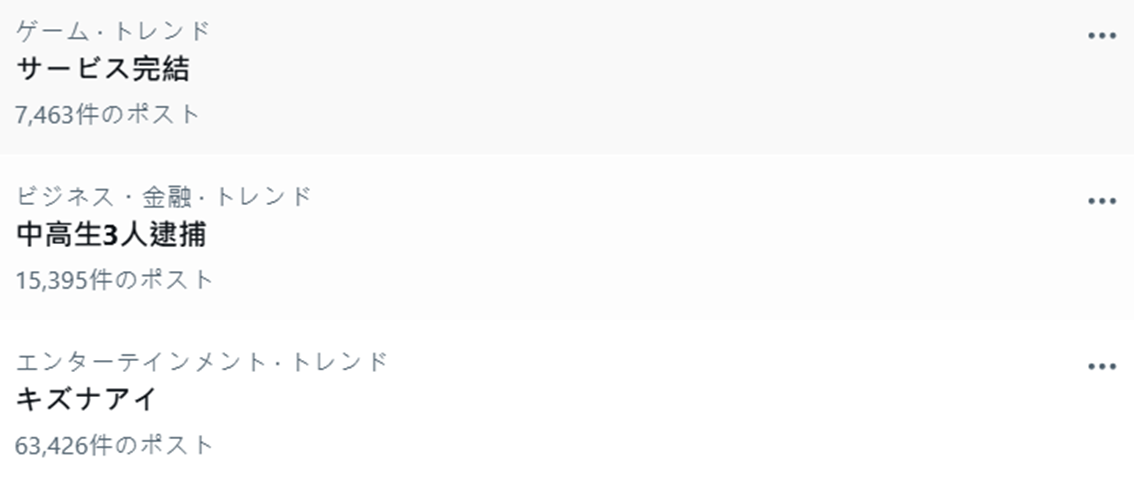Open more options for サービス完結 trend

click(1101, 36)
